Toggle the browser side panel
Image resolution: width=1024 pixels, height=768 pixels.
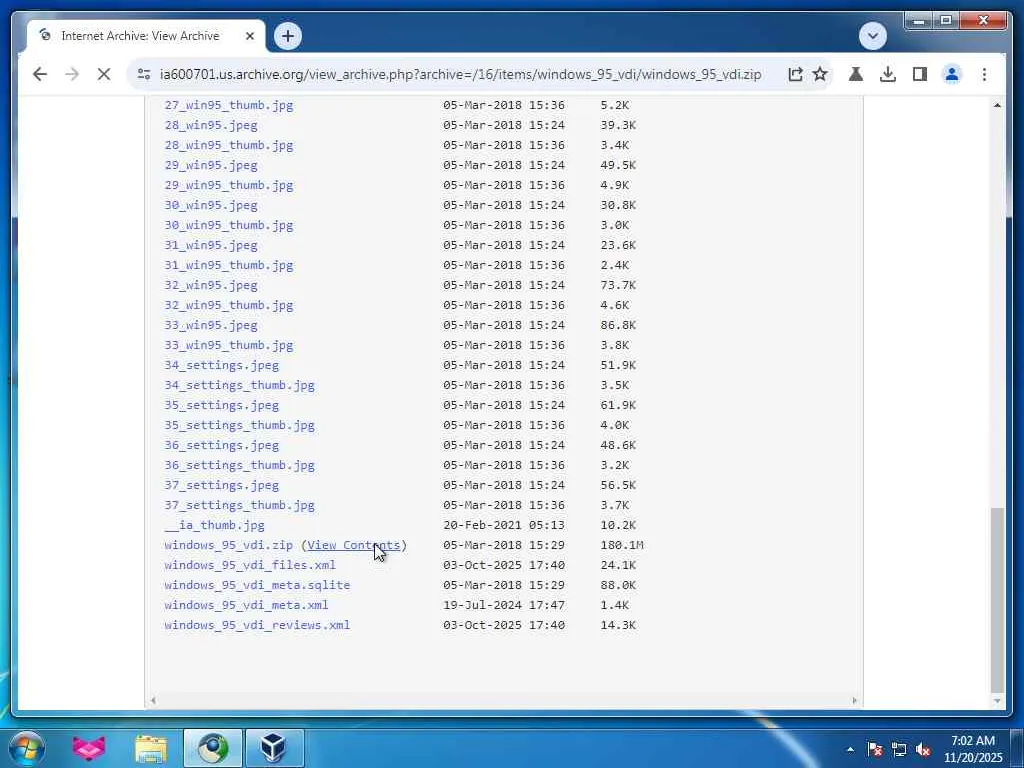click(x=920, y=74)
